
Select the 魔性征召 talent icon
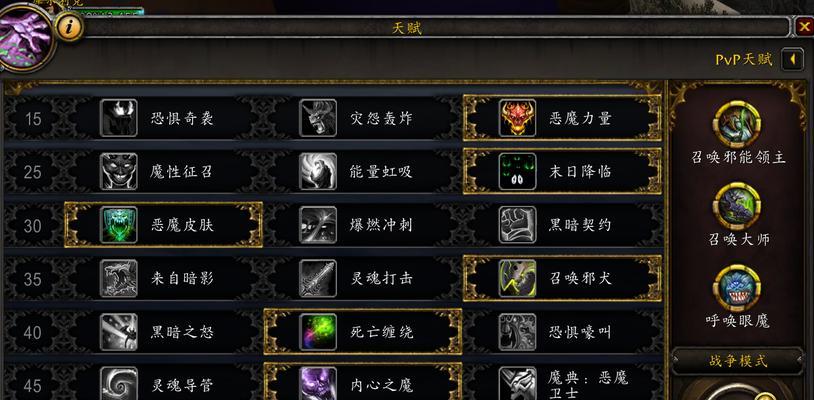[x=119, y=172]
